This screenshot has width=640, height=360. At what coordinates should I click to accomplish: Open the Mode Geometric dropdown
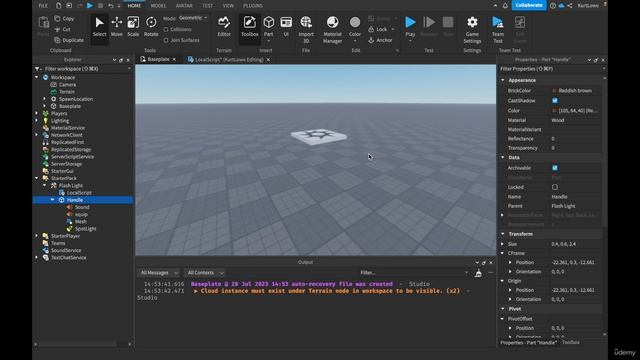click(x=193, y=18)
